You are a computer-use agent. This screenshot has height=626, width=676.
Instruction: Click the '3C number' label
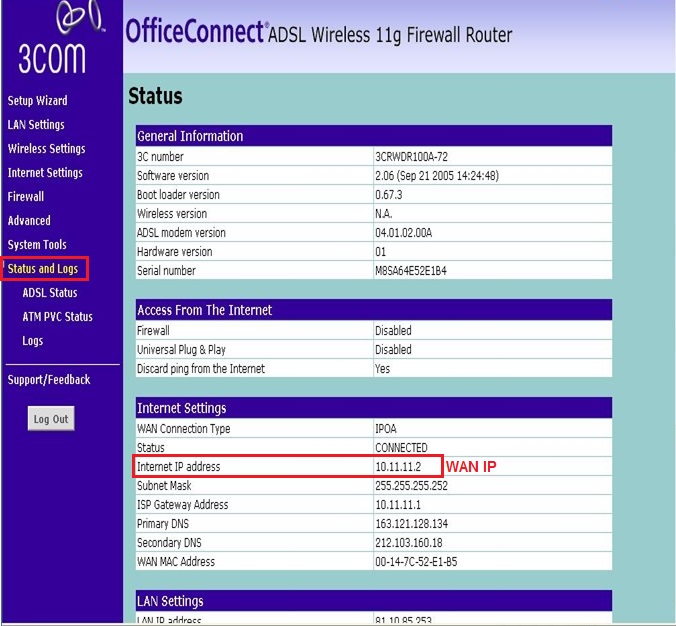pyautogui.click(x=160, y=156)
